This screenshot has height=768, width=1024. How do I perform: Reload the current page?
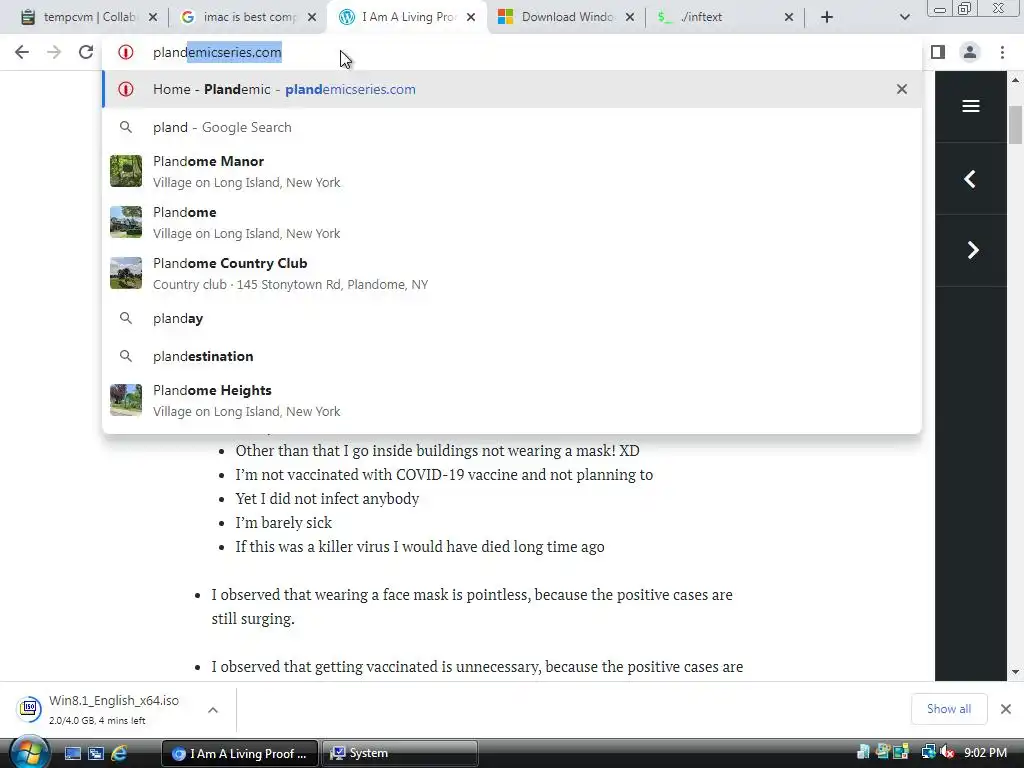[86, 52]
